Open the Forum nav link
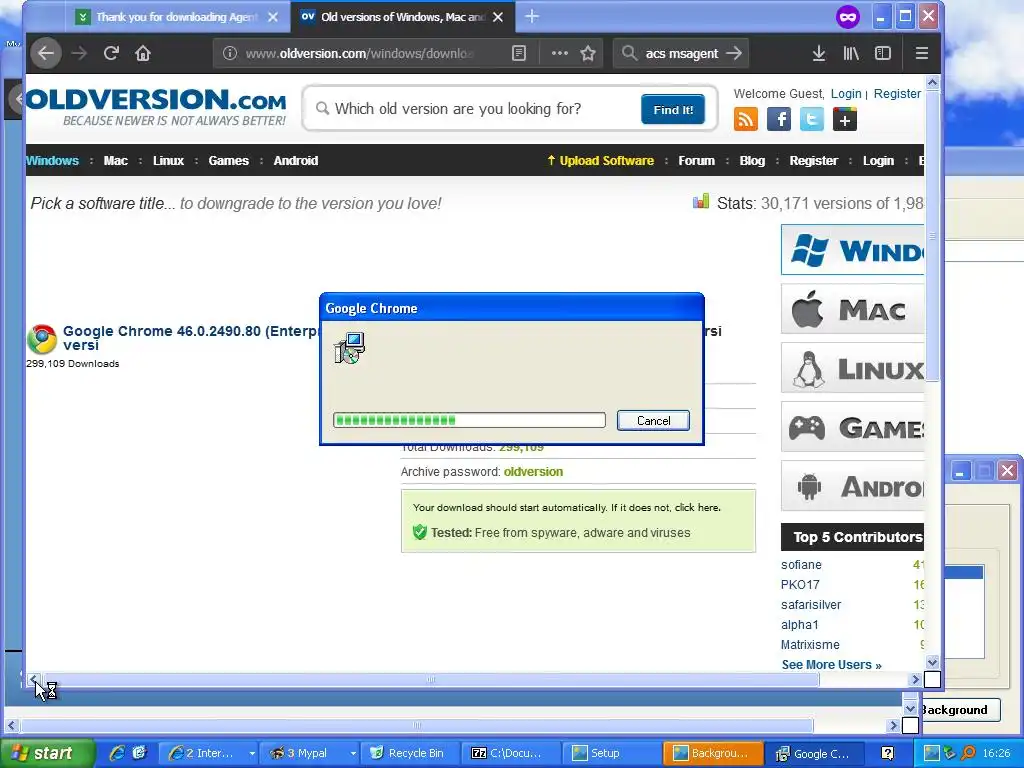 [x=696, y=161]
